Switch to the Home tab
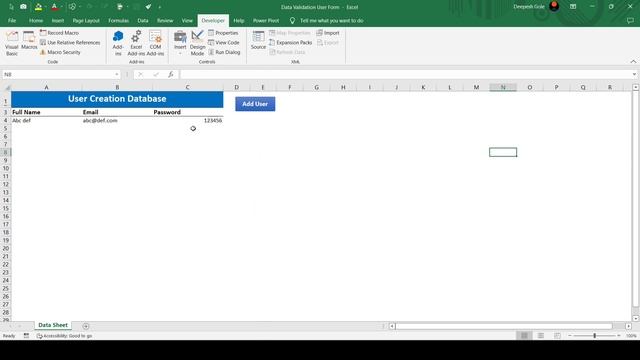 [x=36, y=20]
